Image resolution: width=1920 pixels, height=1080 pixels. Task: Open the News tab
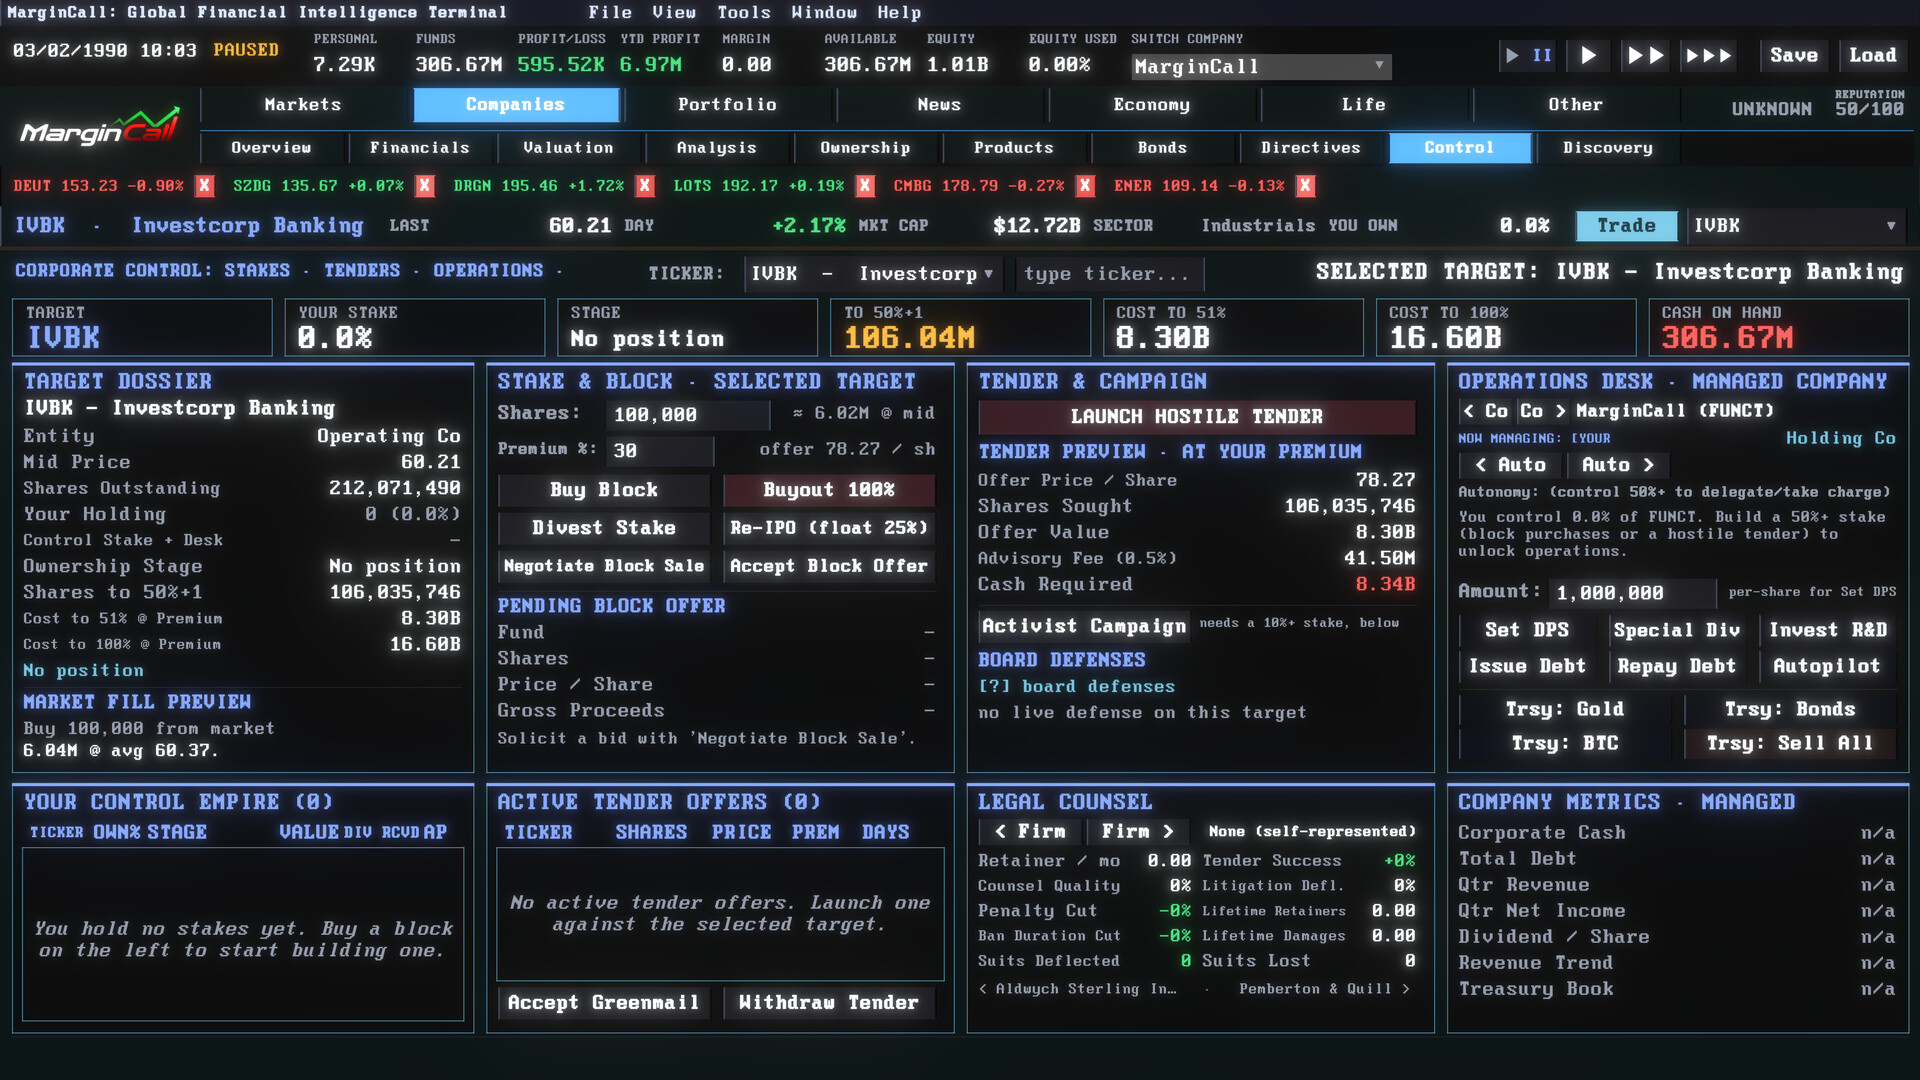point(939,105)
